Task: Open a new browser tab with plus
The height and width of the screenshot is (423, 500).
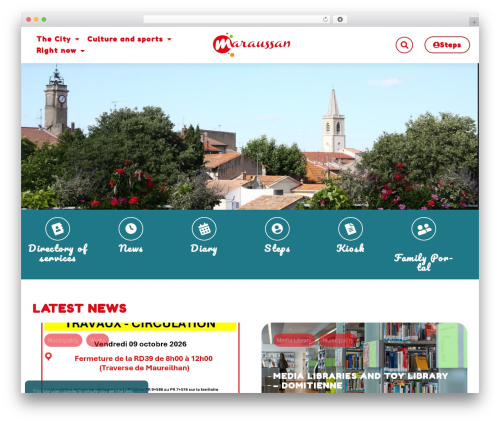Action: click(x=474, y=22)
